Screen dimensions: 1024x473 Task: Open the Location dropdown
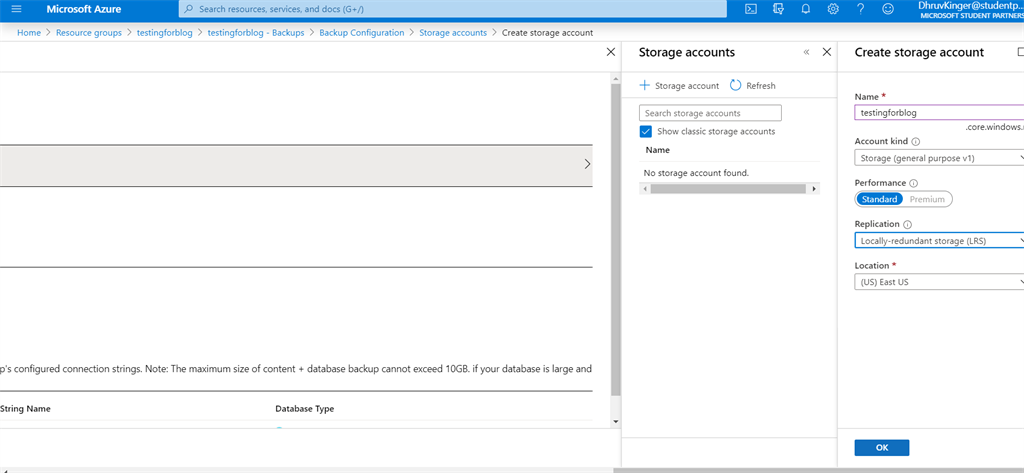point(939,282)
